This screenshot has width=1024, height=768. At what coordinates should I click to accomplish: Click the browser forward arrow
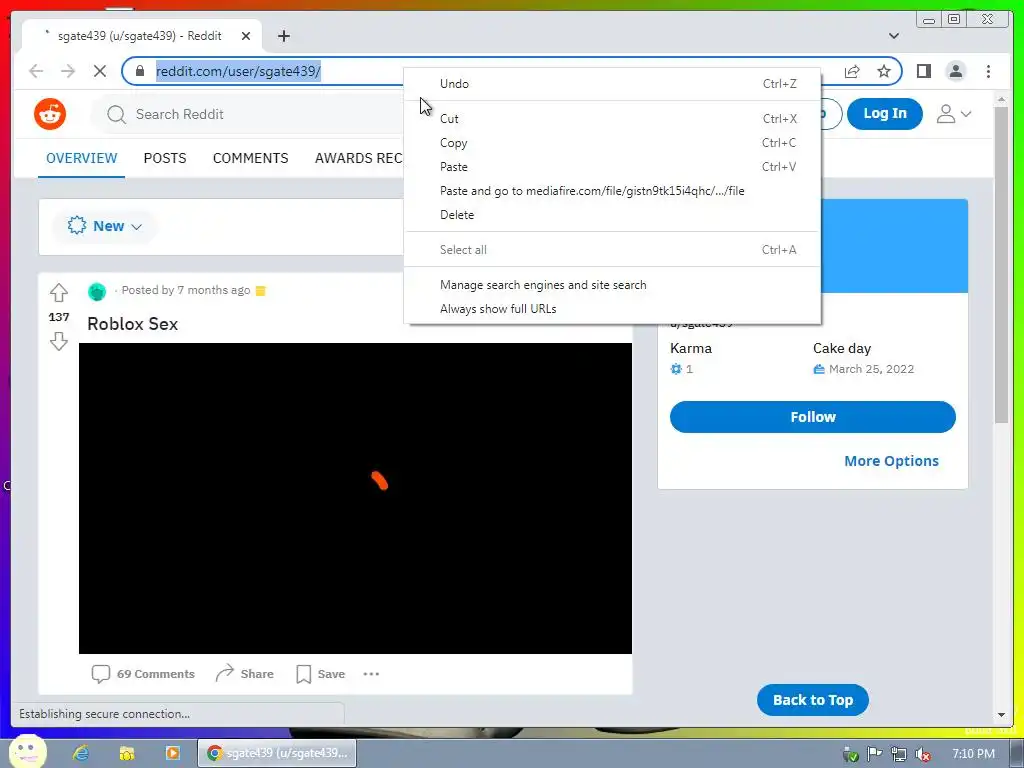tap(68, 71)
